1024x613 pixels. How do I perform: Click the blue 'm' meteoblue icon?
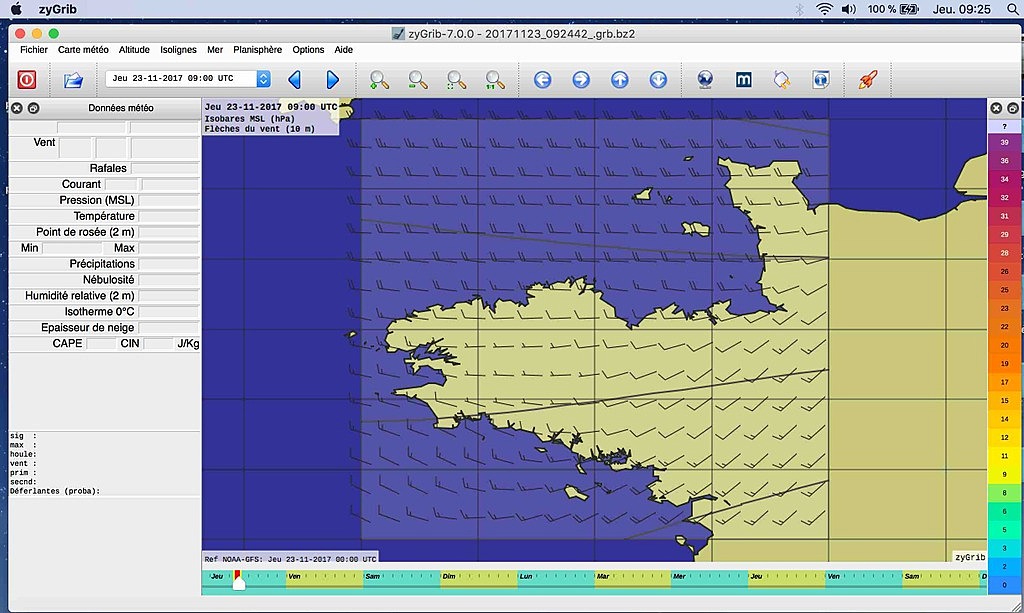coord(743,80)
